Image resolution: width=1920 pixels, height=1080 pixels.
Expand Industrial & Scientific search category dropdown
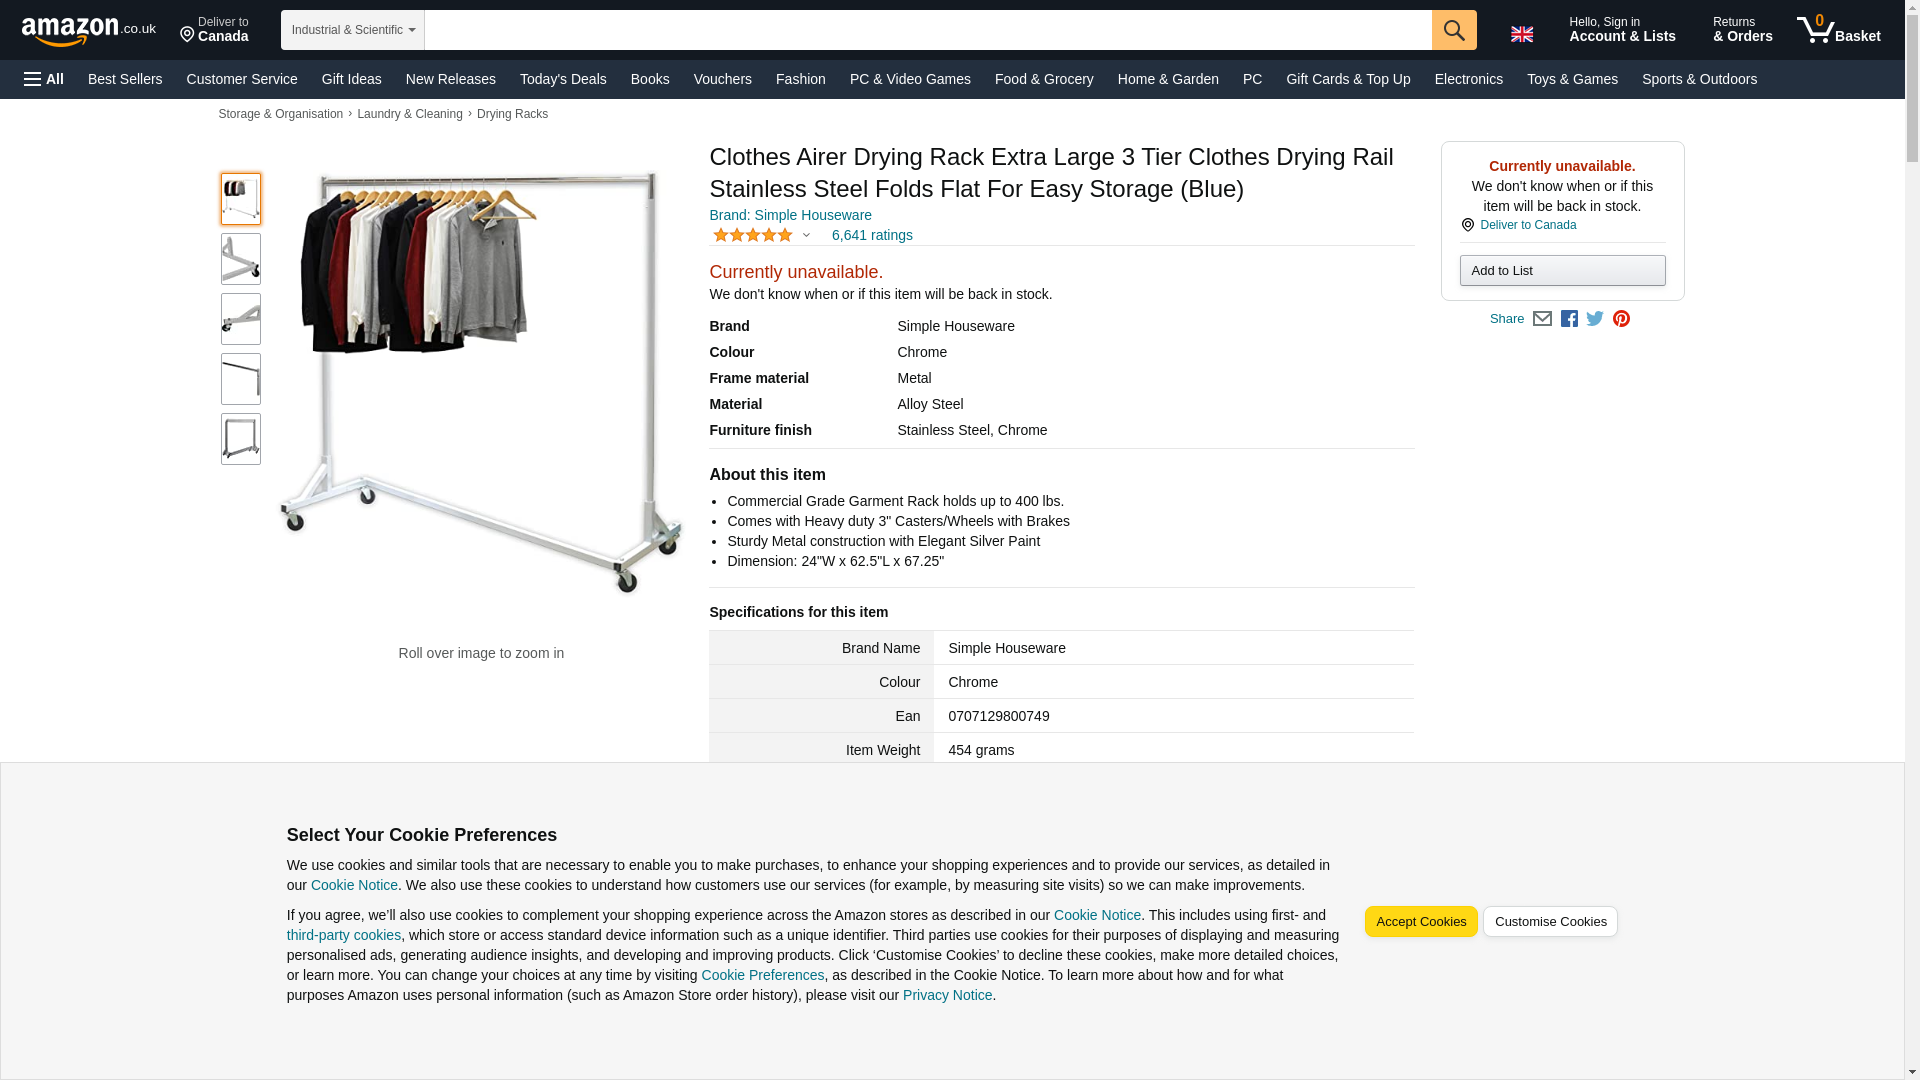pyautogui.click(x=353, y=30)
